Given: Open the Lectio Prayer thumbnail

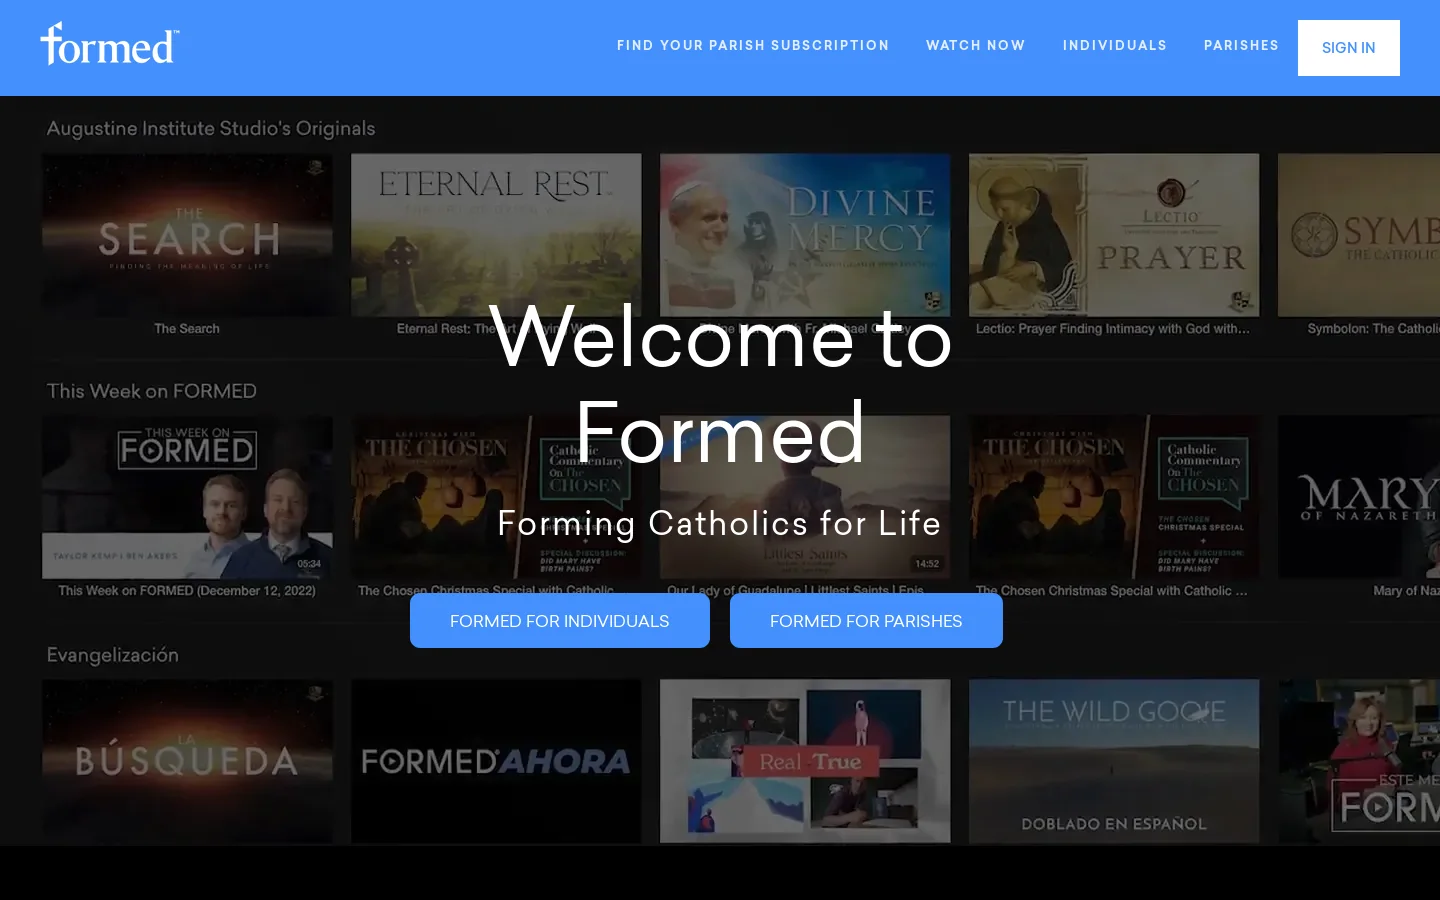Looking at the screenshot, I should pos(1114,235).
